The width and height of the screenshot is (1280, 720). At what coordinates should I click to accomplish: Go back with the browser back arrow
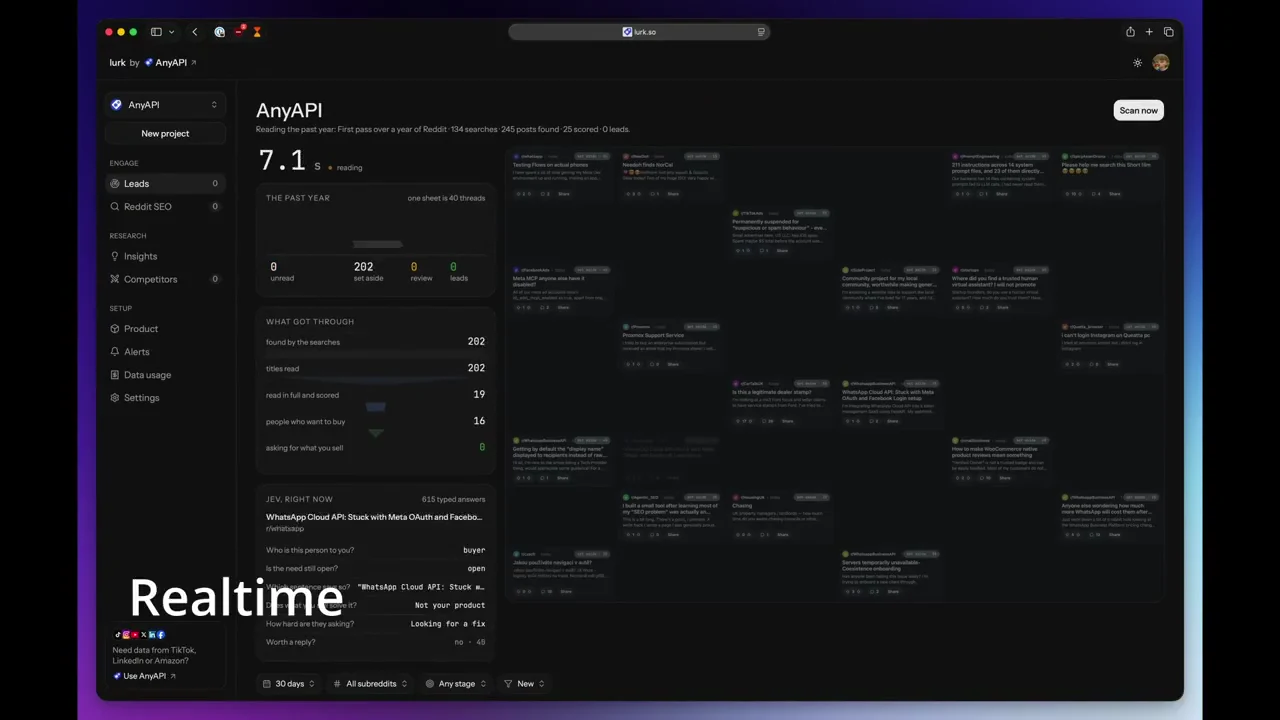195,32
